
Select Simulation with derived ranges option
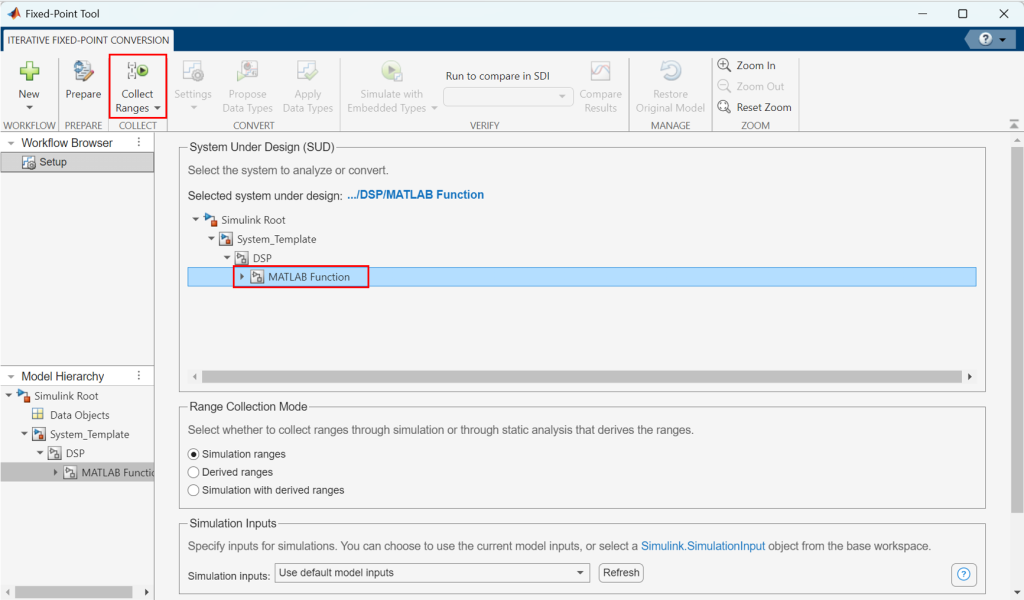193,490
